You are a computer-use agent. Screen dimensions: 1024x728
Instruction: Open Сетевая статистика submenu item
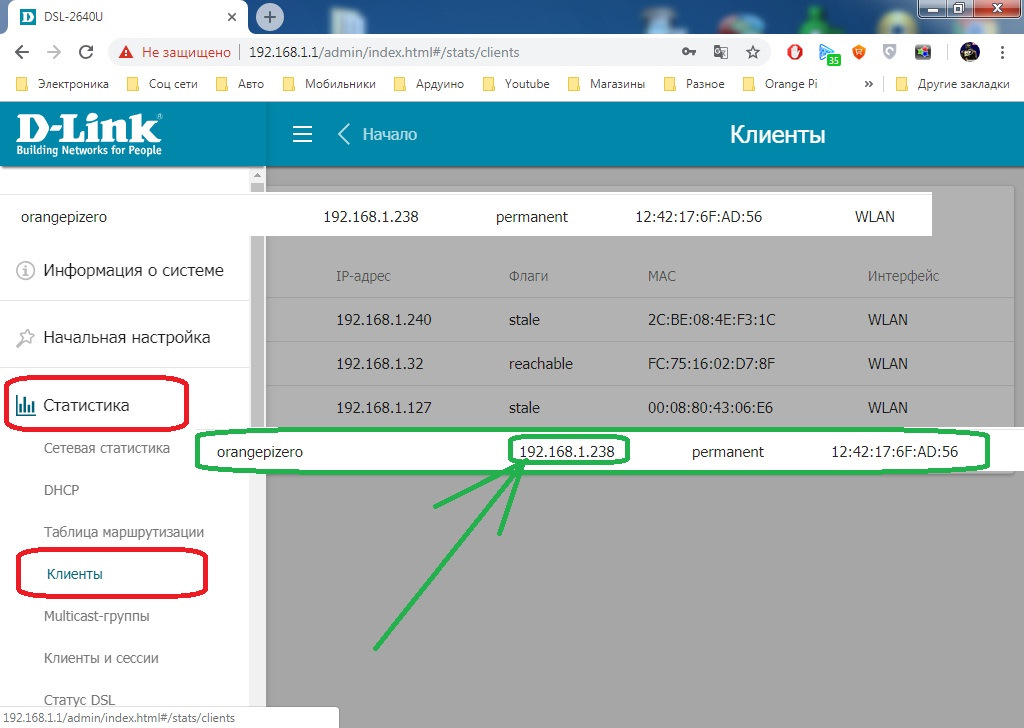tap(106, 449)
